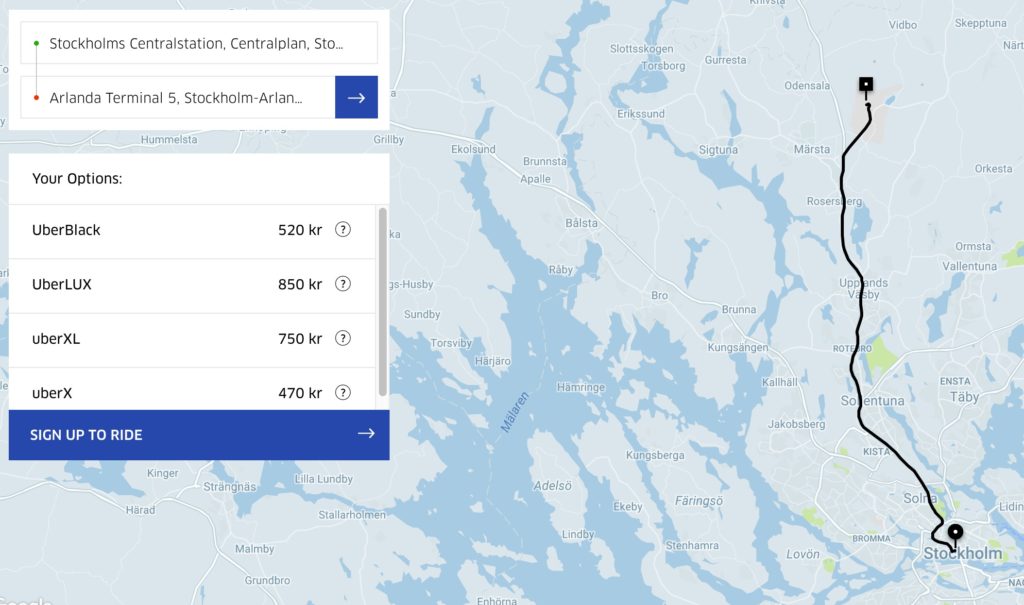Show fare details icon for uberX
The height and width of the screenshot is (605, 1024).
point(343,392)
